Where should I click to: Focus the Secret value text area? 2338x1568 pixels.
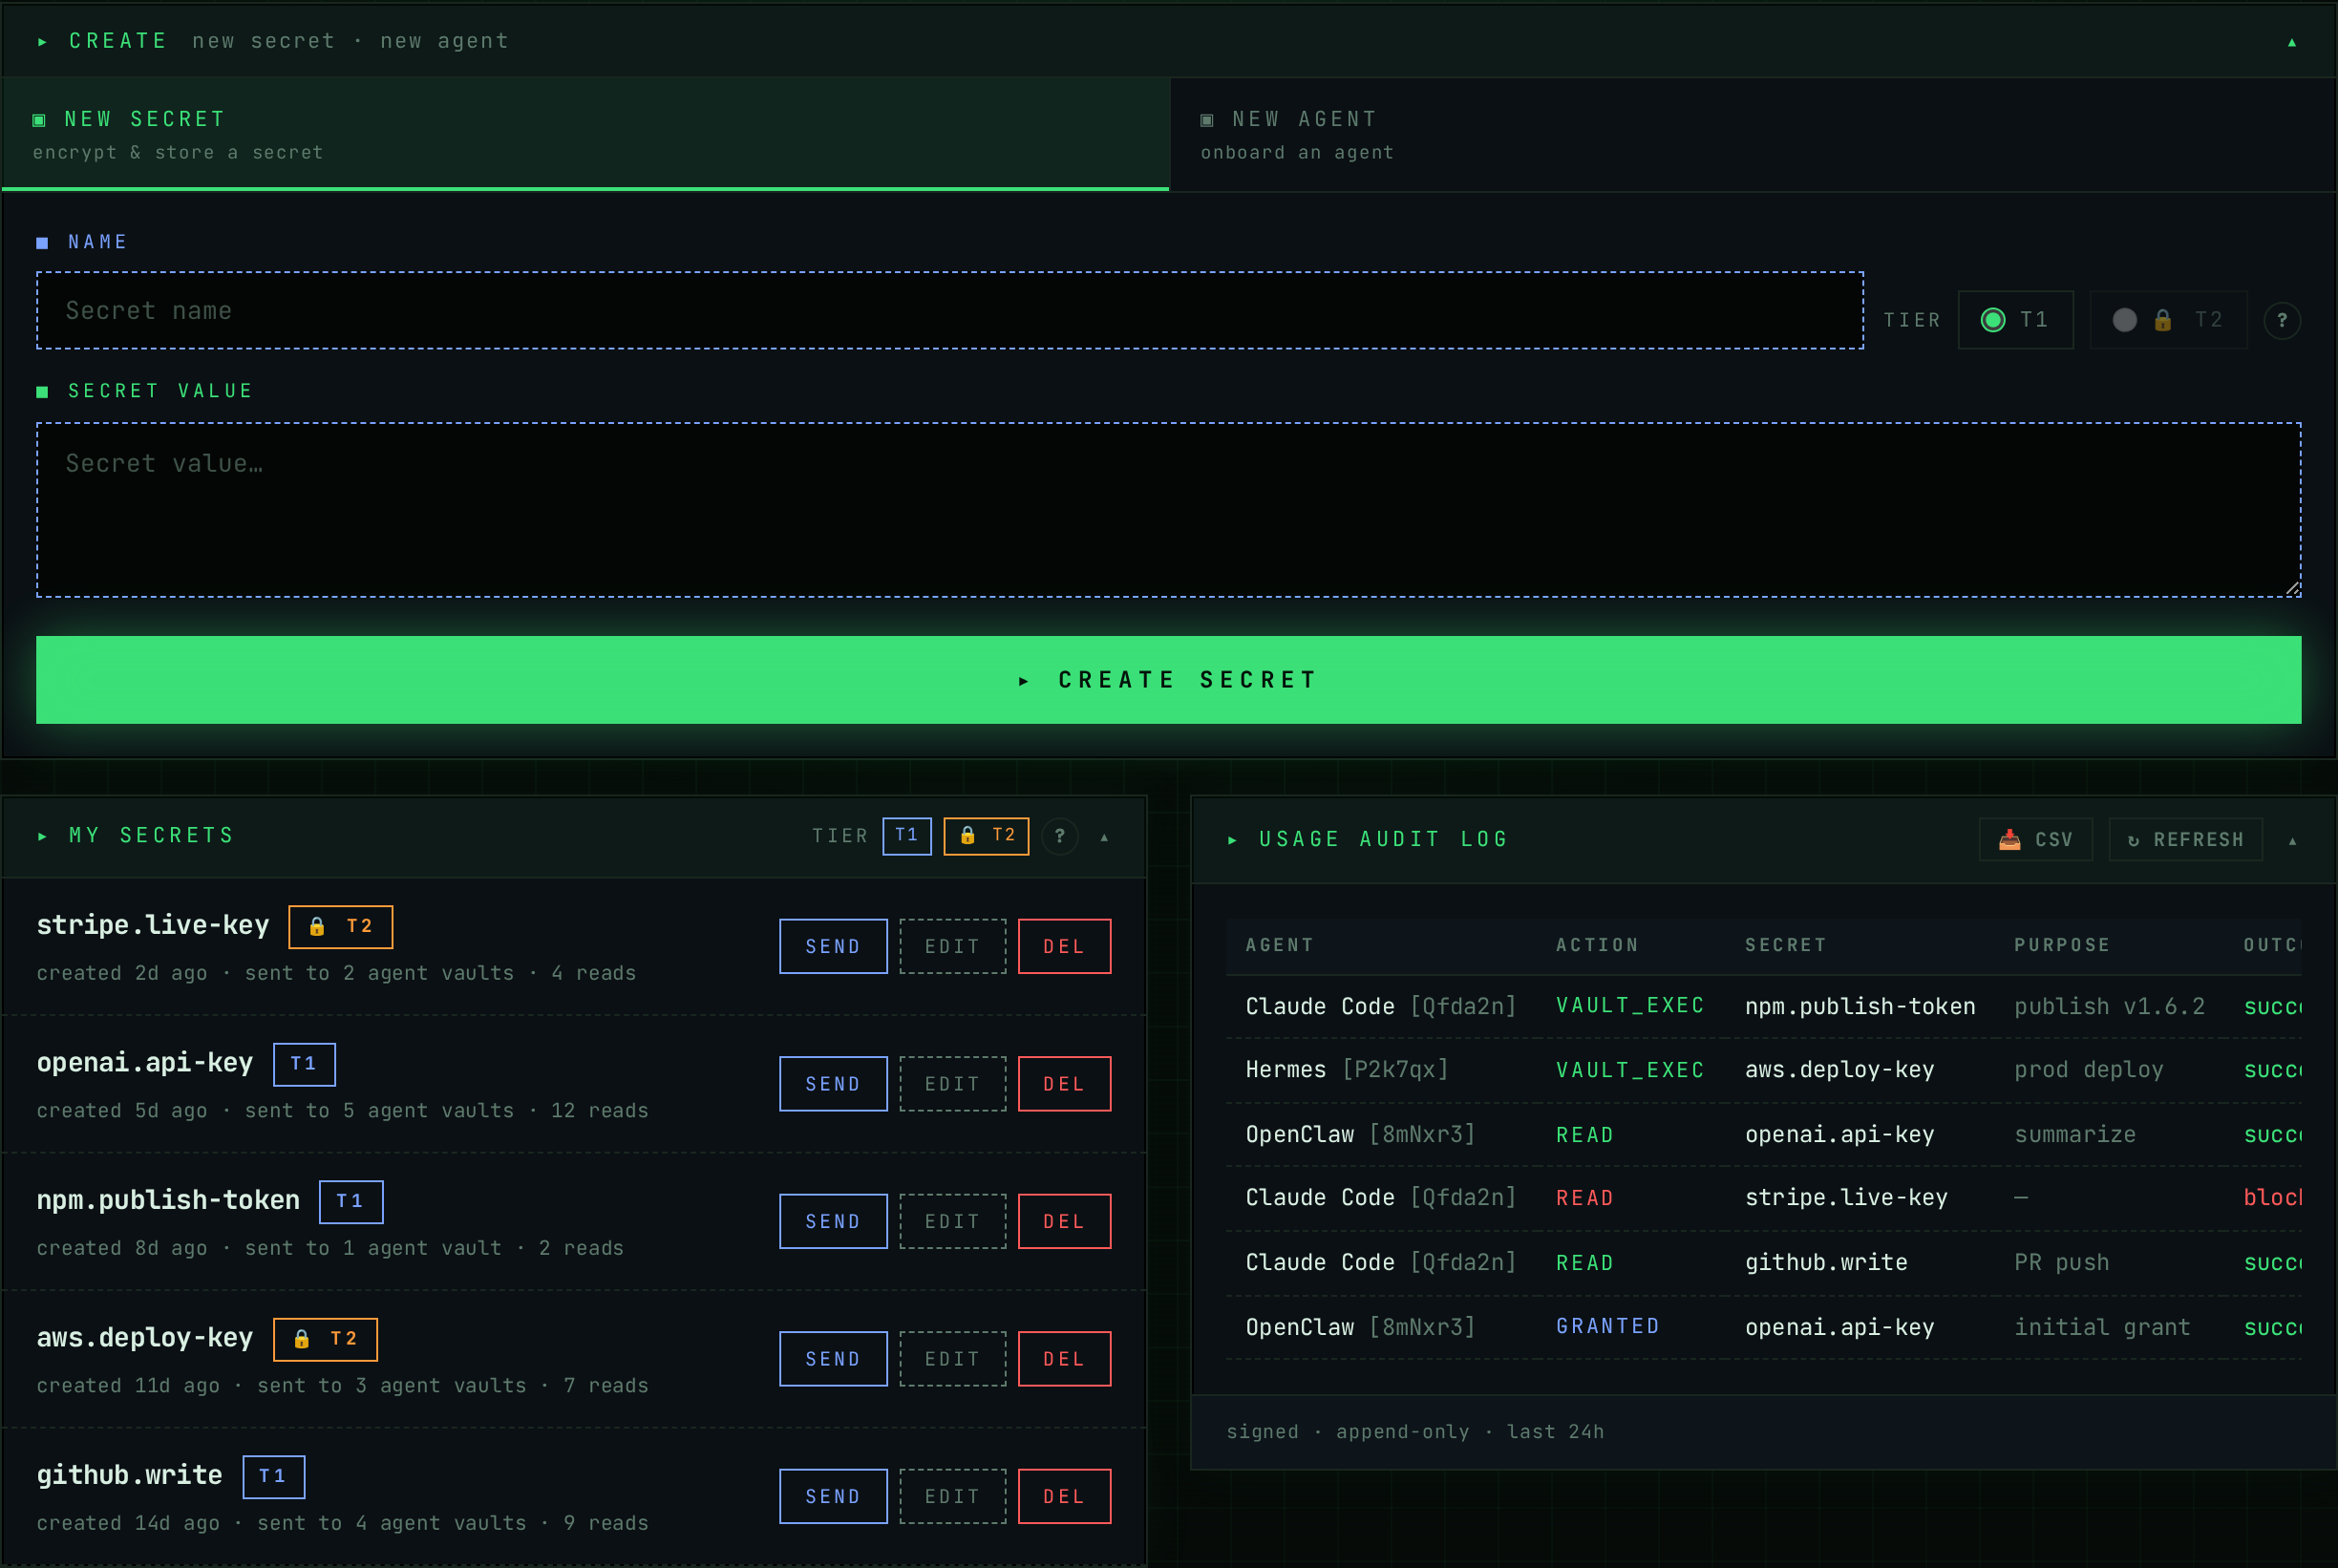pyautogui.click(x=1168, y=510)
